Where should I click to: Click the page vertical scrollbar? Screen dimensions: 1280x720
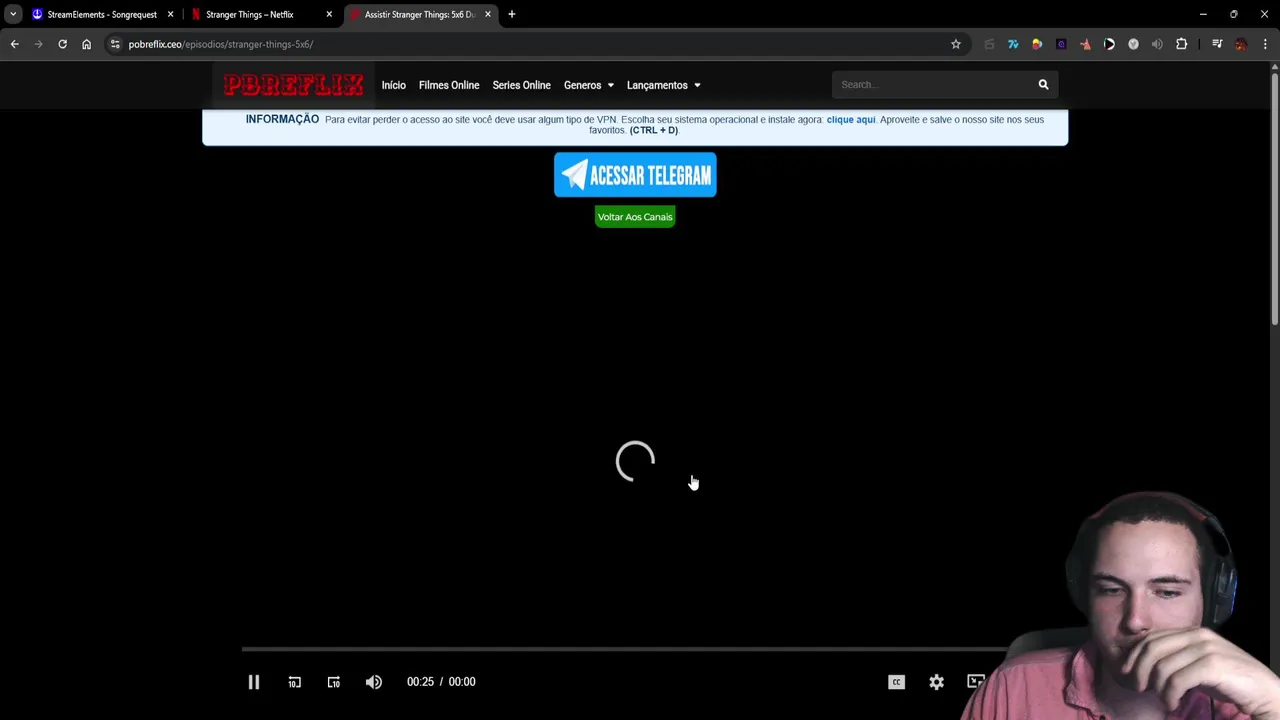point(1275,198)
